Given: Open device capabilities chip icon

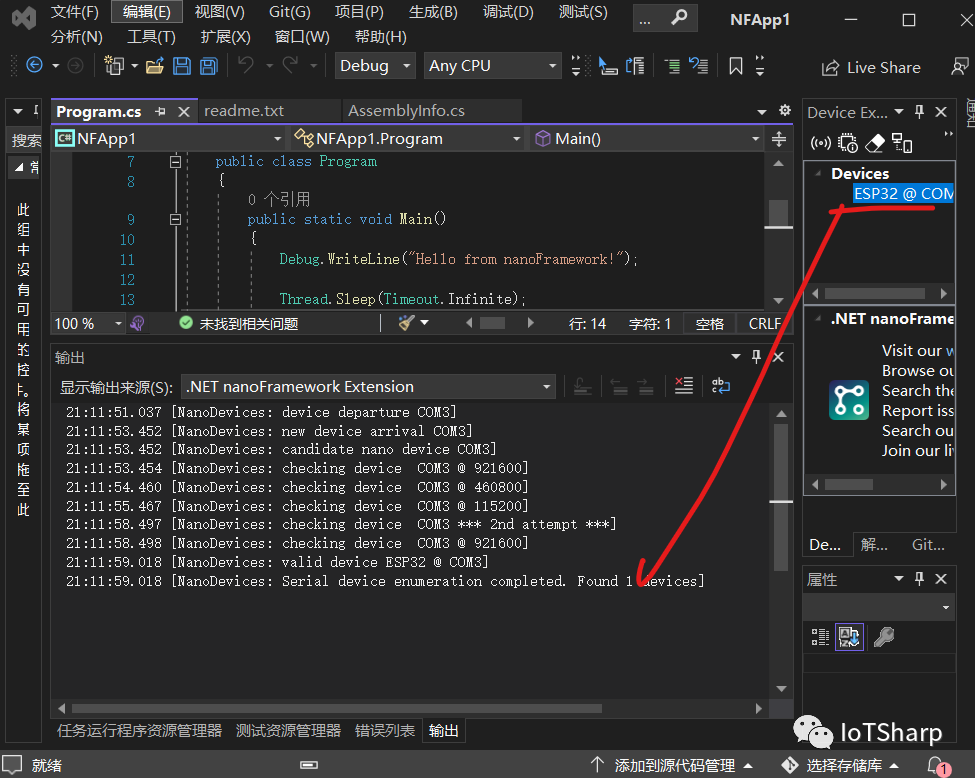Looking at the screenshot, I should 848,143.
